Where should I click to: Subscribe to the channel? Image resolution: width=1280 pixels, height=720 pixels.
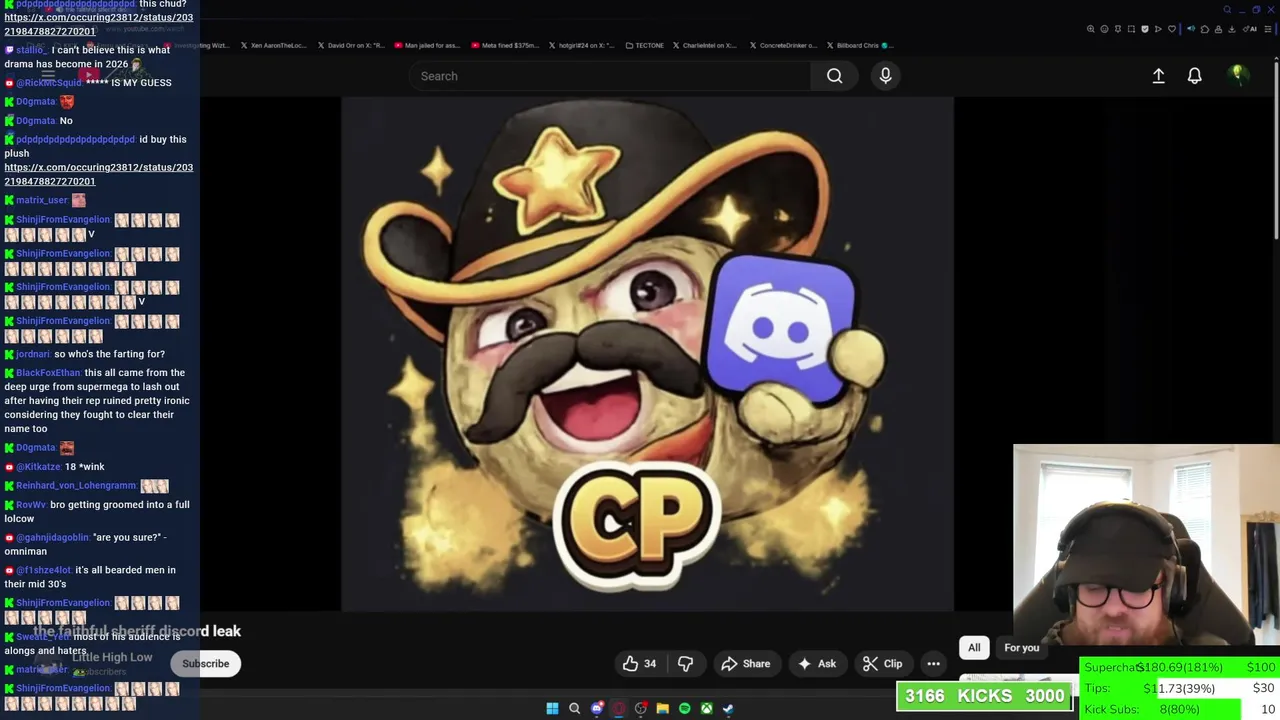tap(206, 664)
